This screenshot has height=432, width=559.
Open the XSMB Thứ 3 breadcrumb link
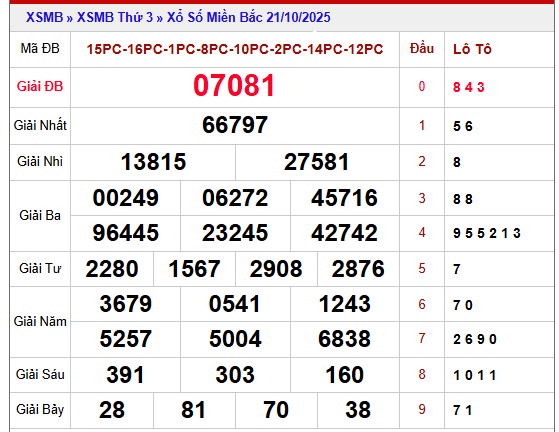coord(115,17)
